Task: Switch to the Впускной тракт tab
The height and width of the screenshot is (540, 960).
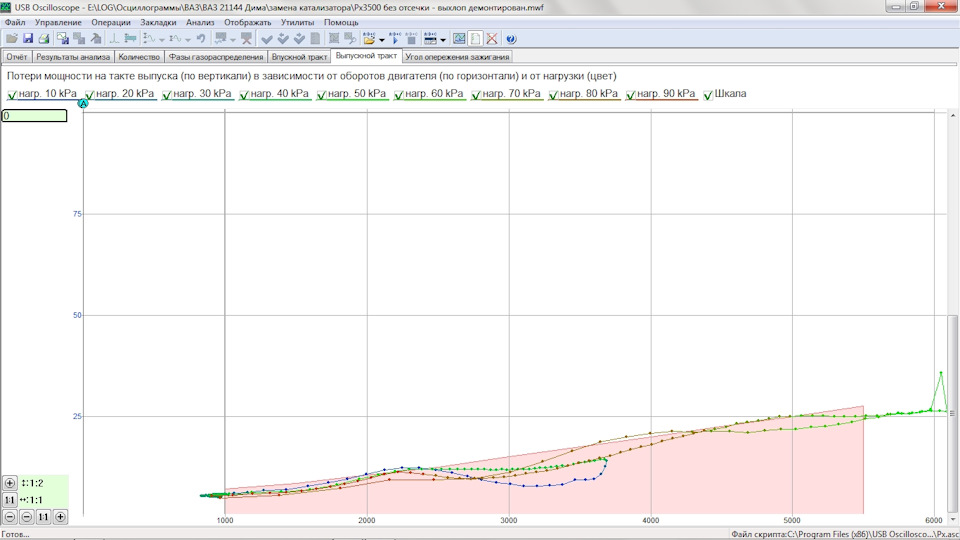Action: coord(300,57)
